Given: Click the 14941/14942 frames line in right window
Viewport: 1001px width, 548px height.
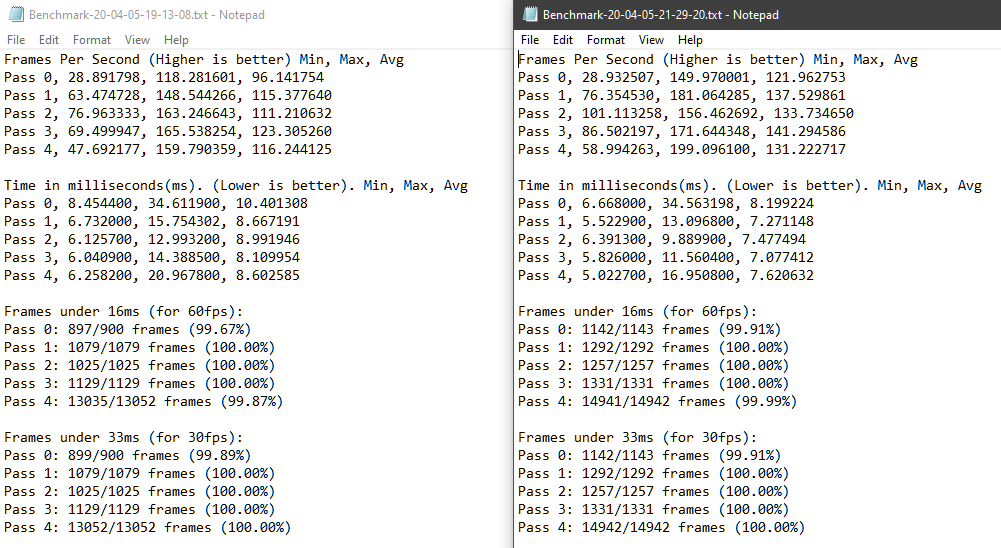Looking at the screenshot, I should (x=657, y=402).
